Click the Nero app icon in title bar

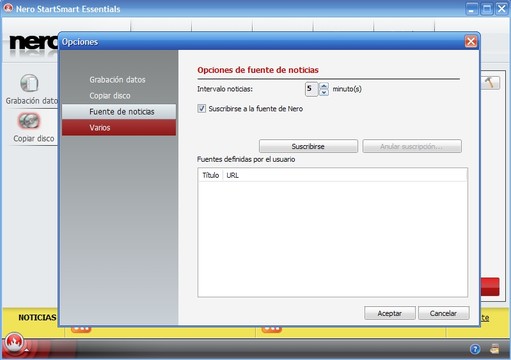[x=8, y=8]
